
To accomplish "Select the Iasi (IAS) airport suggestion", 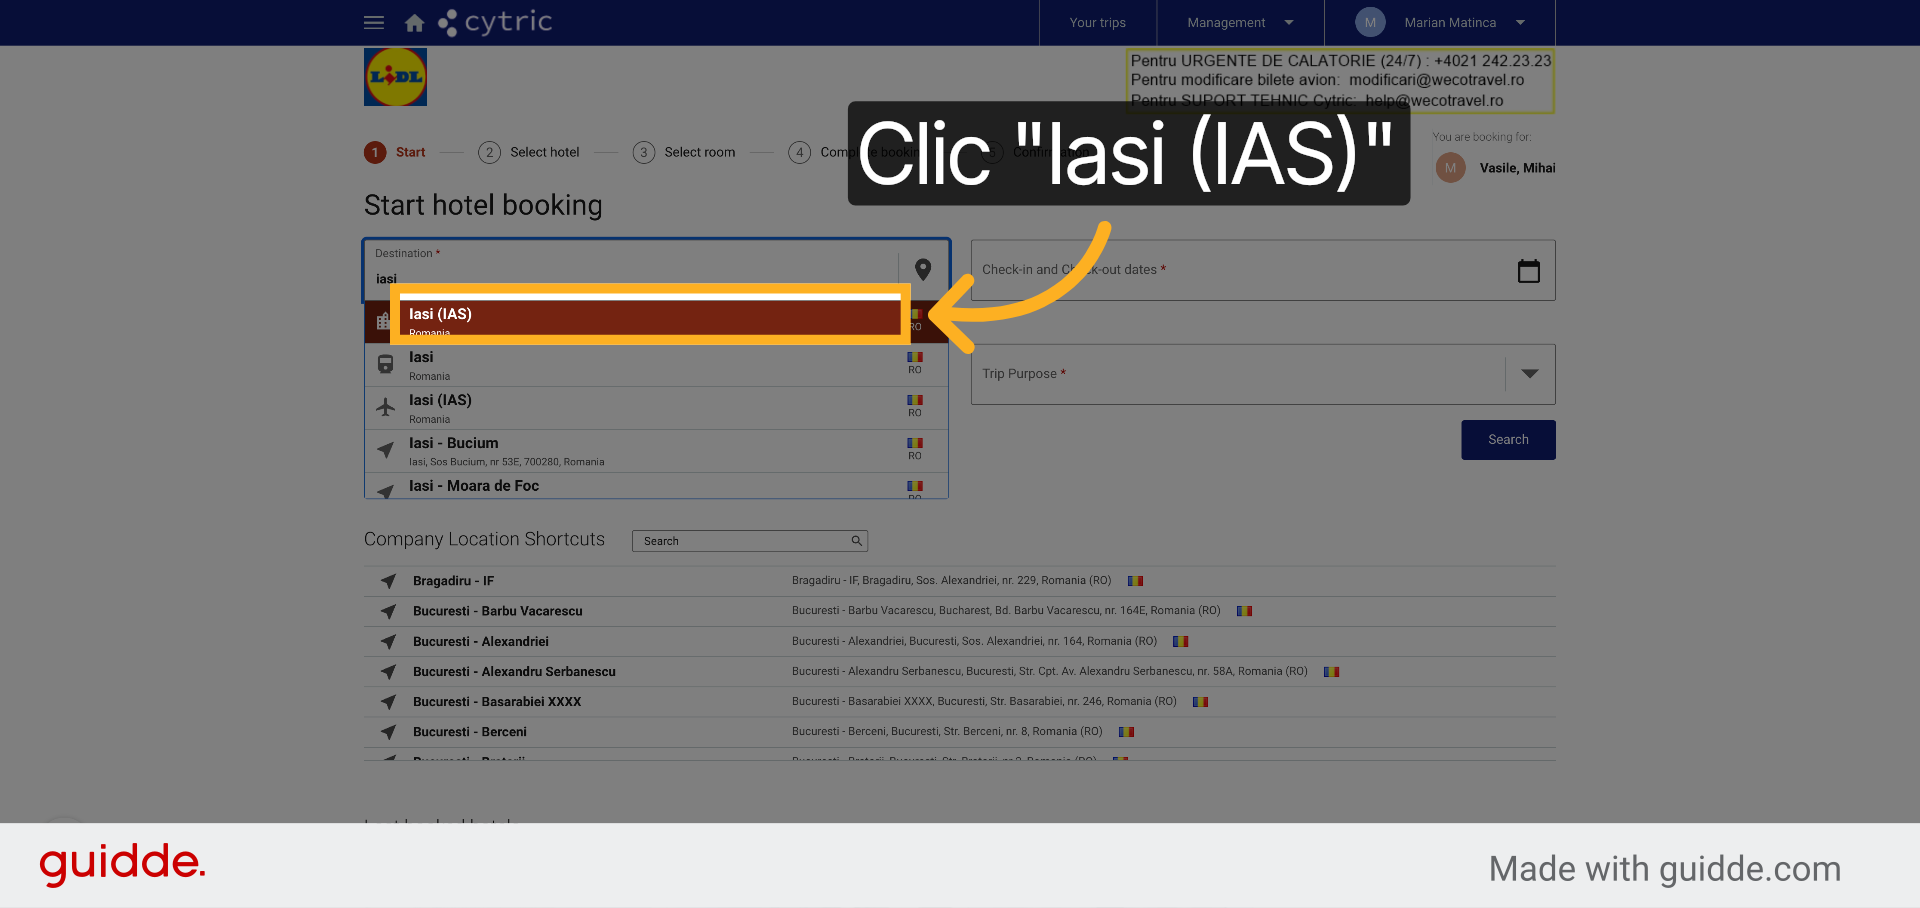I will 656,408.
